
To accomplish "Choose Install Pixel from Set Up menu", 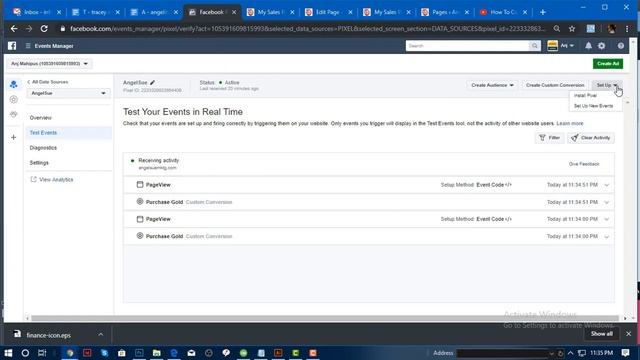I will coord(585,96).
